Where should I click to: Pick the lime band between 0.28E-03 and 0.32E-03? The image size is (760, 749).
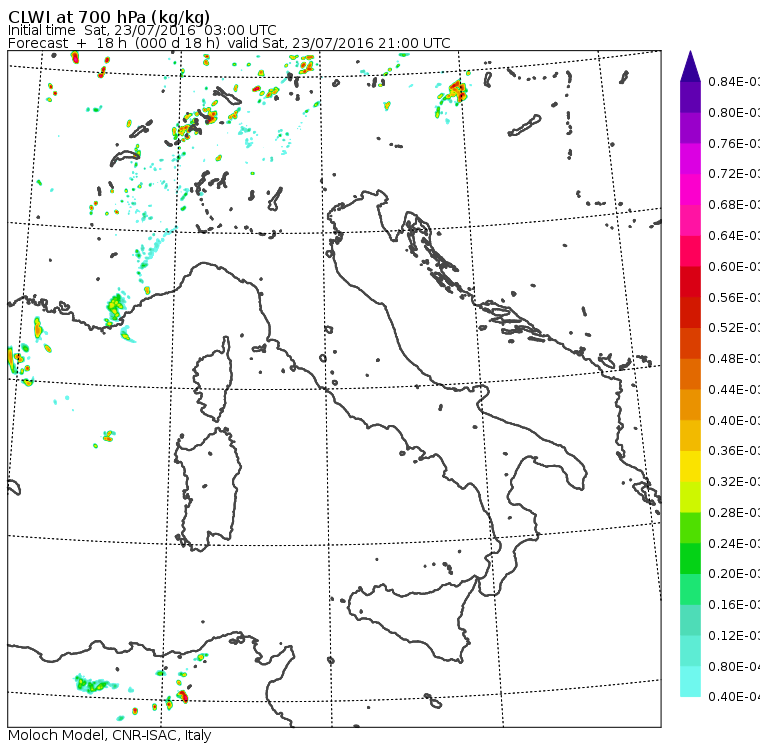pyautogui.click(x=690, y=497)
